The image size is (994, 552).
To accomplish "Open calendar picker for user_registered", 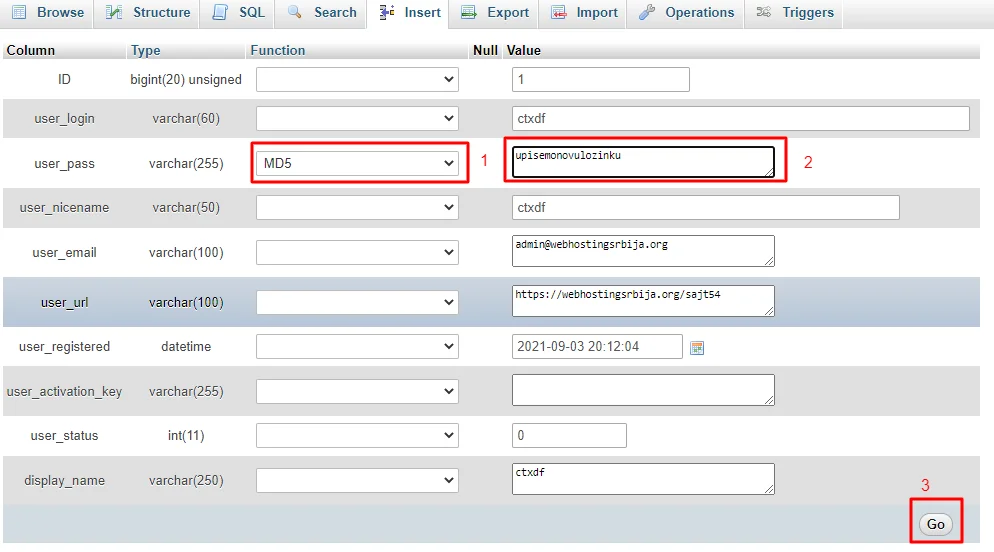I will (697, 348).
